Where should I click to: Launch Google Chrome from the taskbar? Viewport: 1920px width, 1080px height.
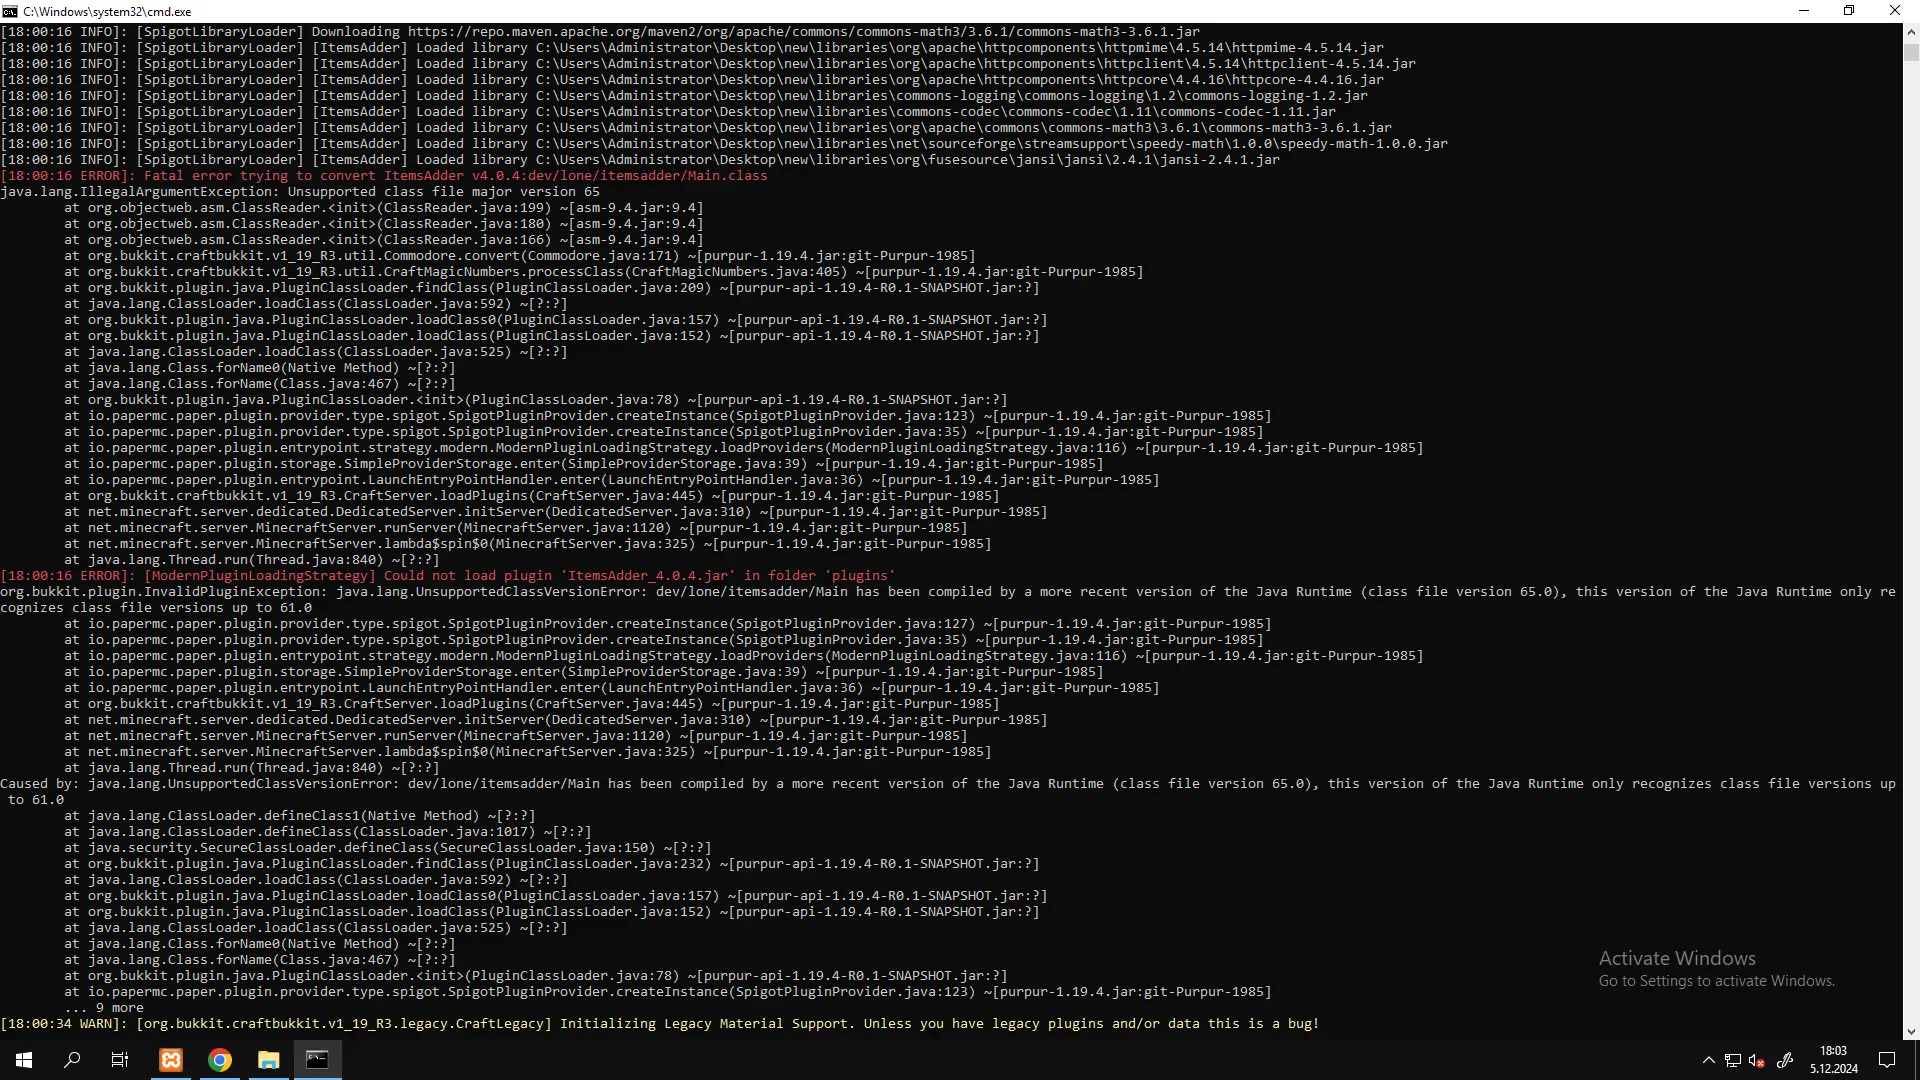pyautogui.click(x=220, y=1060)
